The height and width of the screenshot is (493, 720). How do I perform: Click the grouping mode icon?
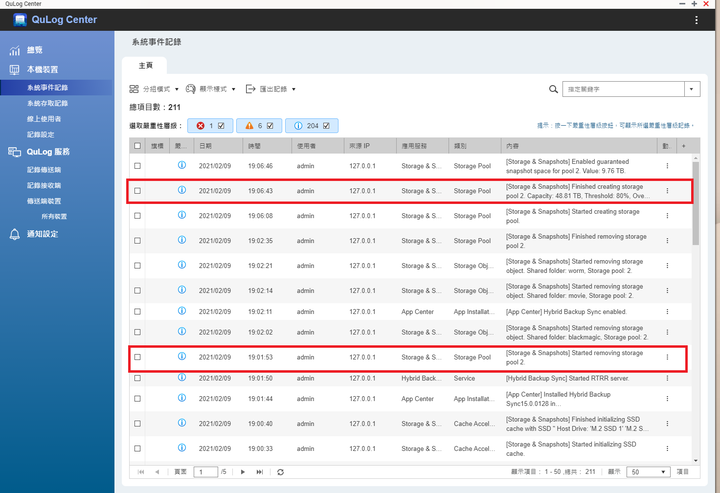134,89
